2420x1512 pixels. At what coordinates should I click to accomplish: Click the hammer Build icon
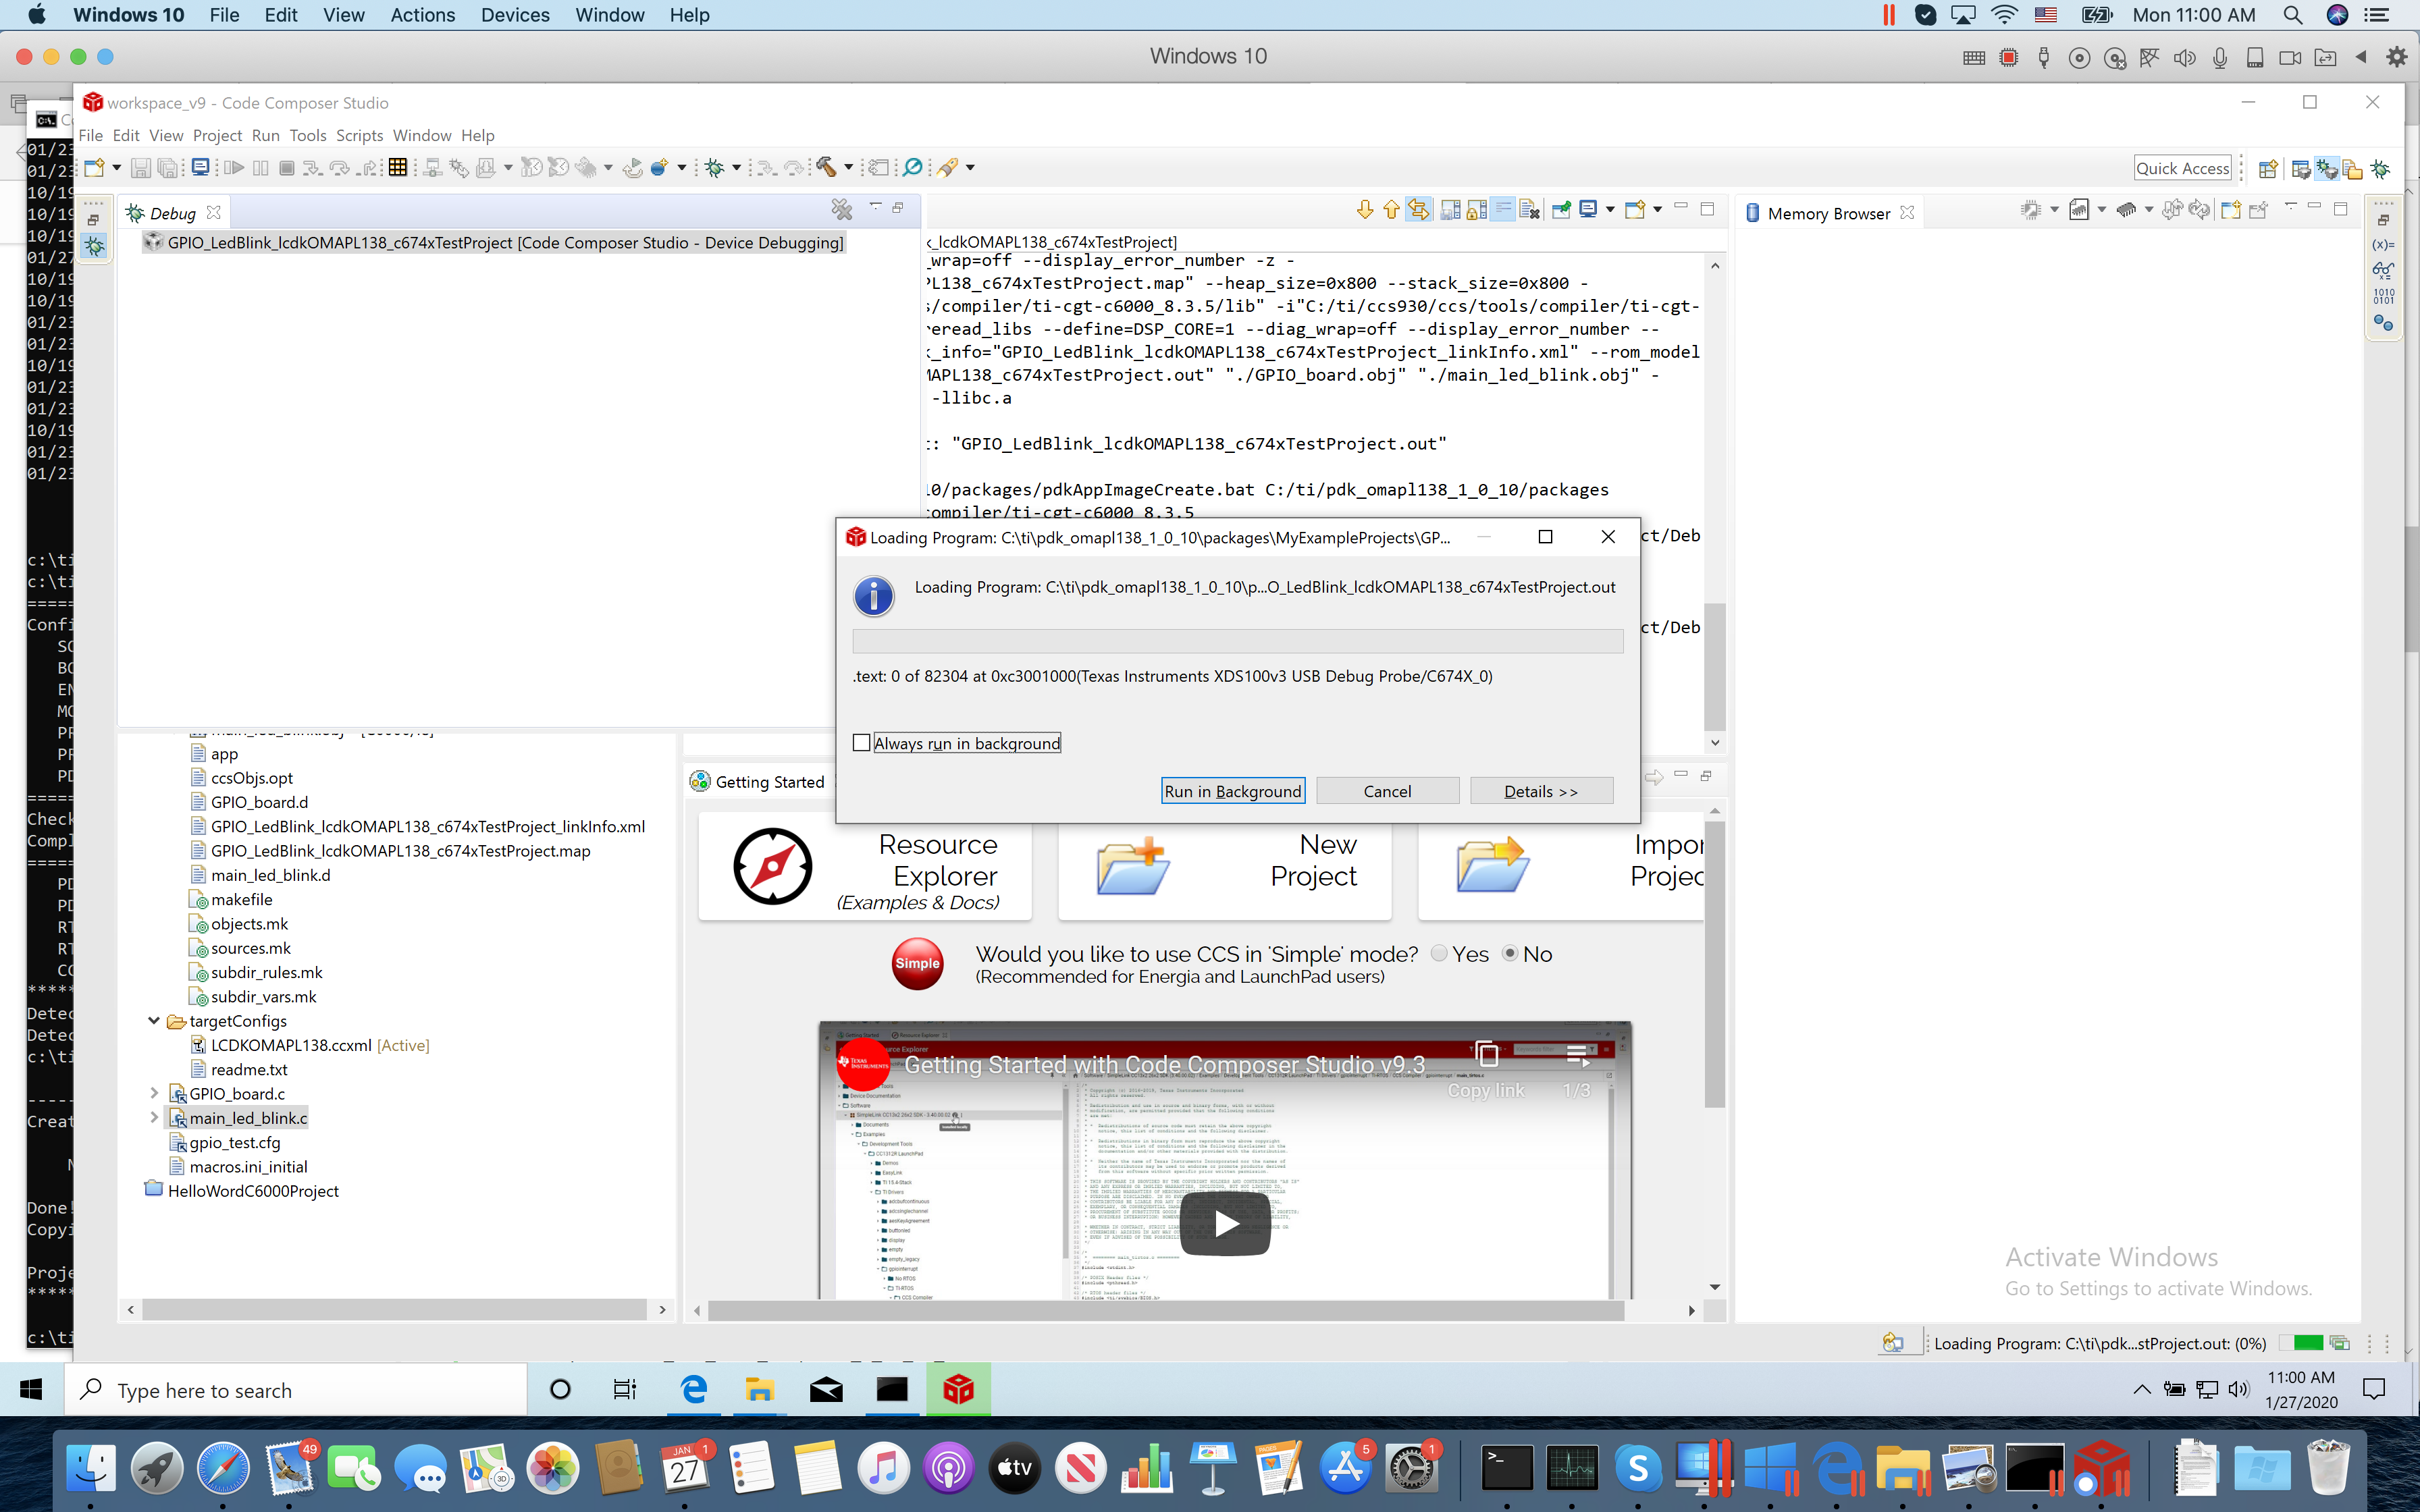click(826, 168)
